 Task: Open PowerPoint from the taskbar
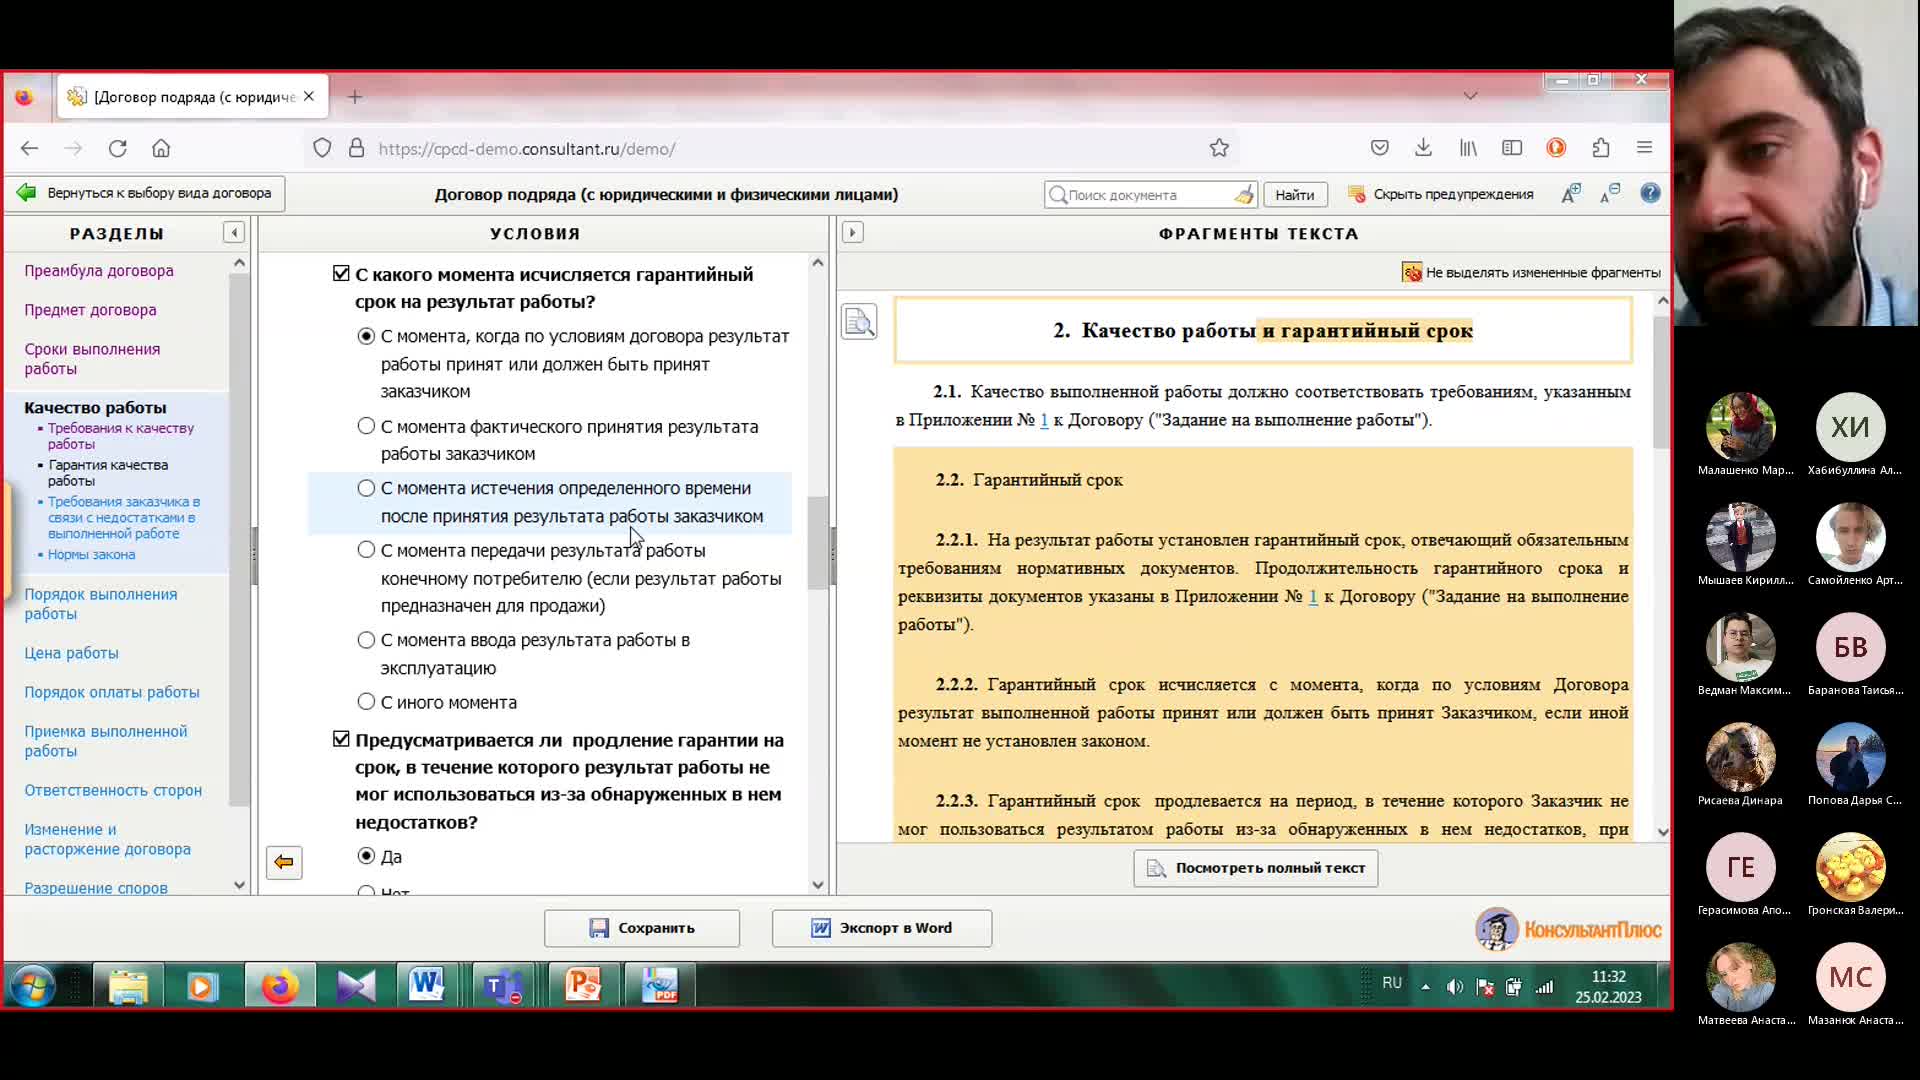(x=581, y=986)
